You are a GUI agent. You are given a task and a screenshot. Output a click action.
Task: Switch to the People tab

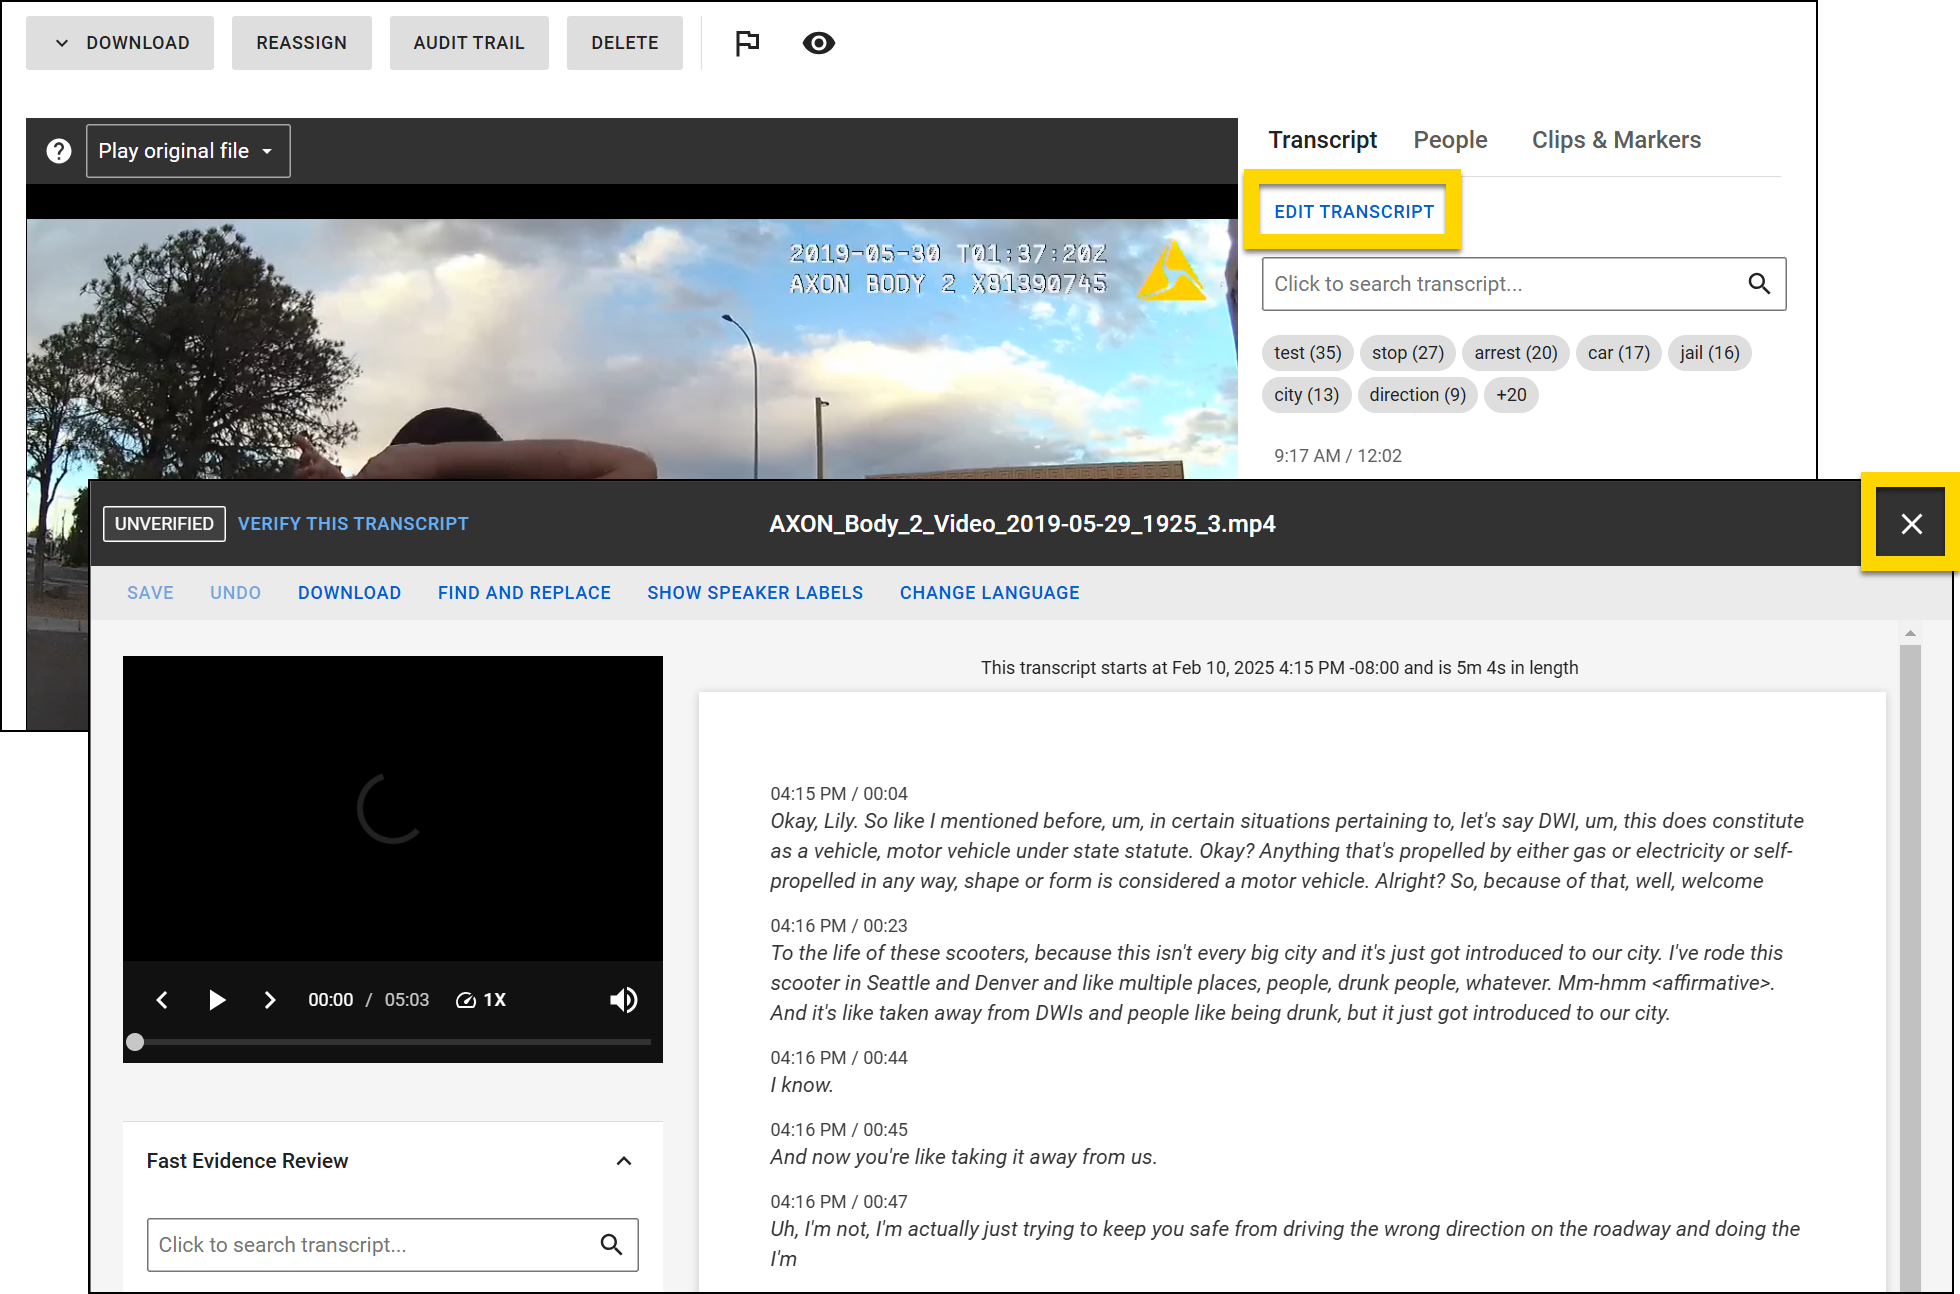point(1450,140)
